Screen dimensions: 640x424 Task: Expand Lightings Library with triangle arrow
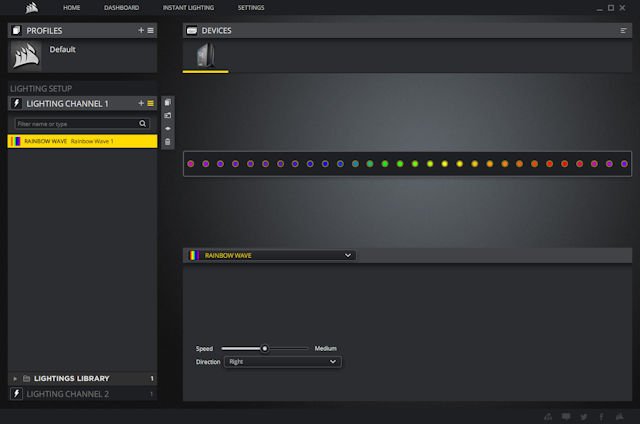pos(15,379)
